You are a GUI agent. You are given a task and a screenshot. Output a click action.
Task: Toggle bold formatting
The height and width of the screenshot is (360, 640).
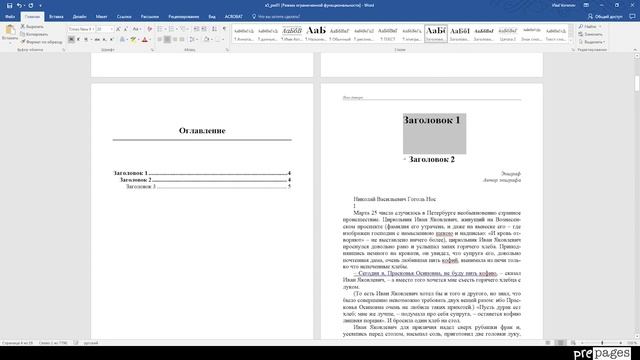coord(71,40)
